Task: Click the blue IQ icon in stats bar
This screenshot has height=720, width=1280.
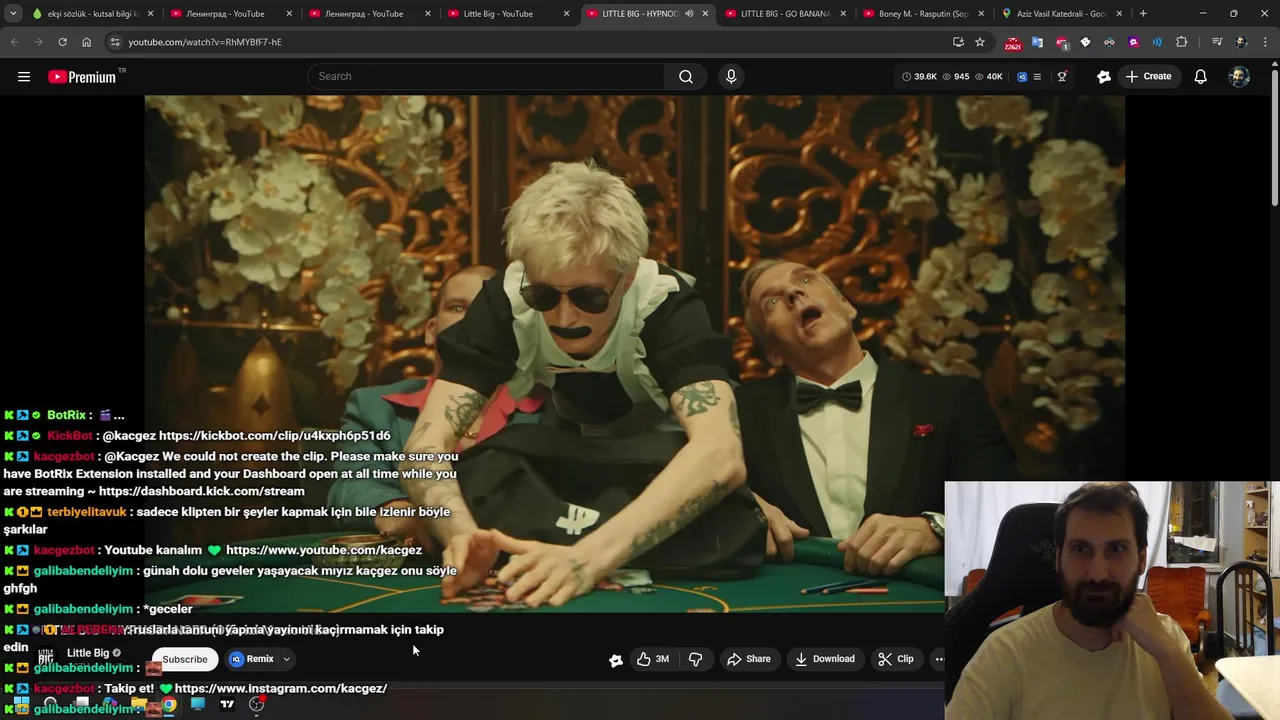Action: click(1022, 76)
